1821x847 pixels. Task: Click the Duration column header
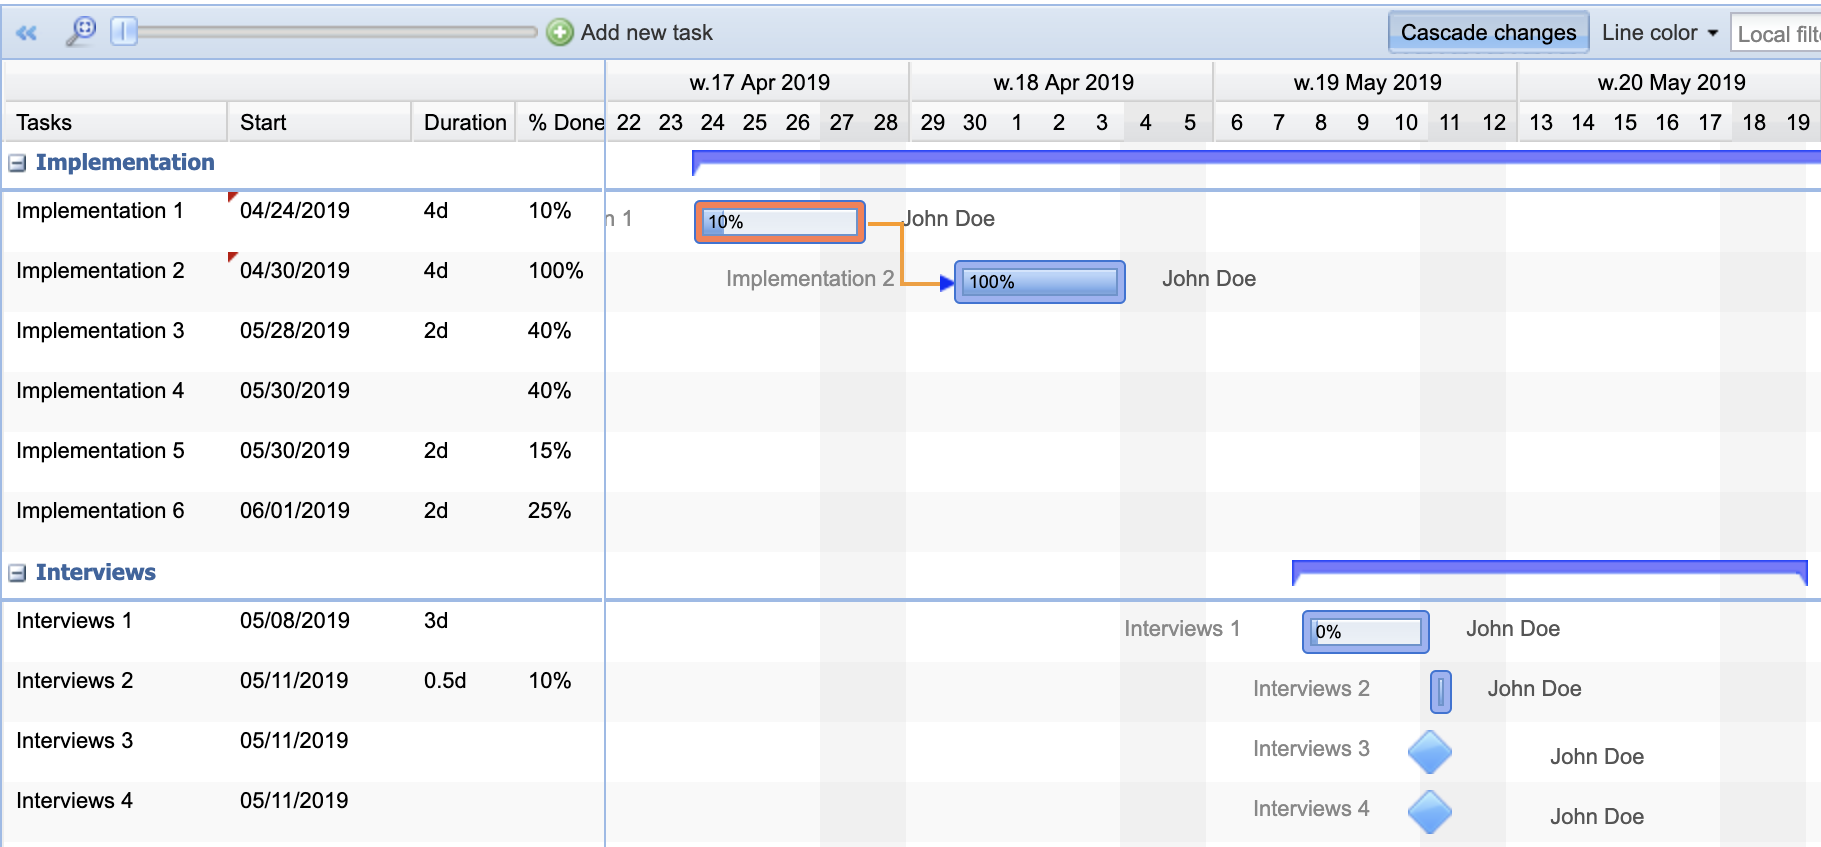464,122
